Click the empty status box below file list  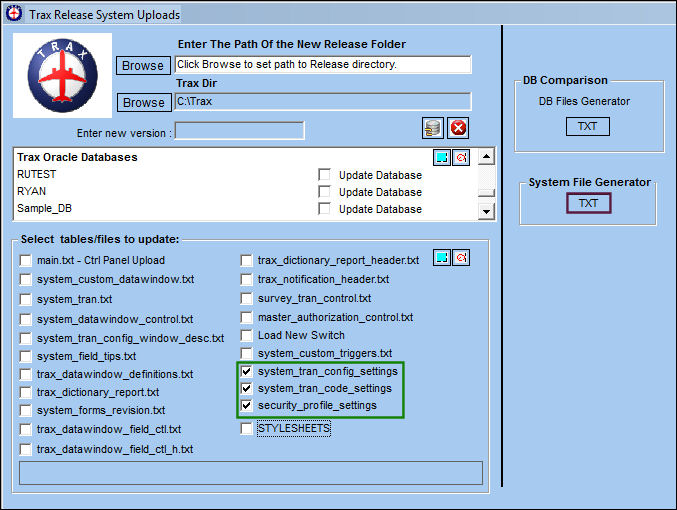[x=250, y=473]
